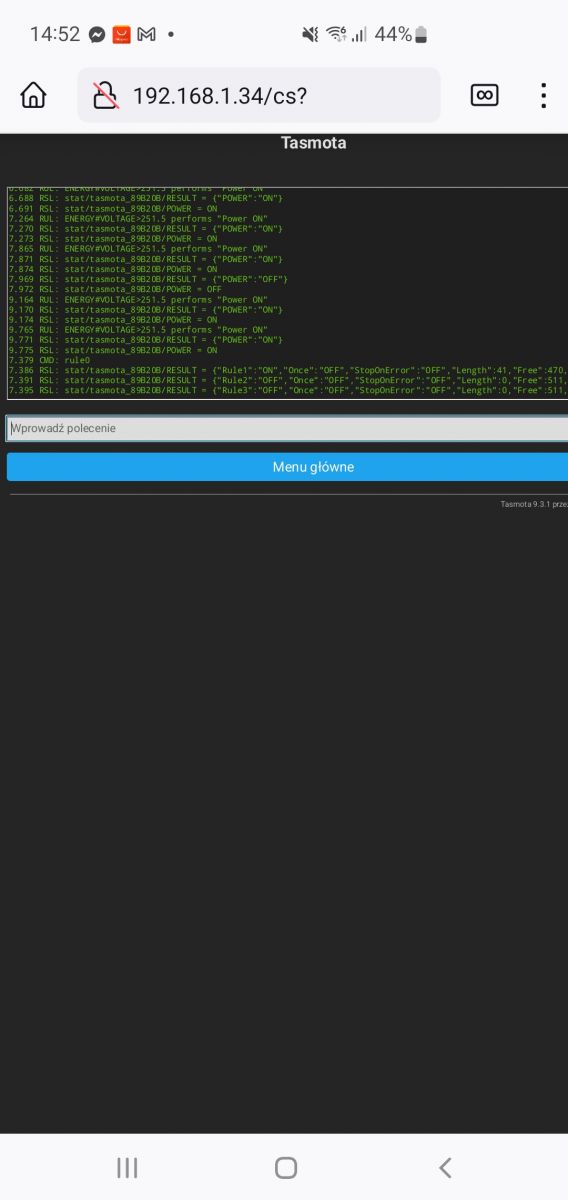The width and height of the screenshot is (568, 1200).
Task: Tap the muted sound status icon
Action: [310, 34]
